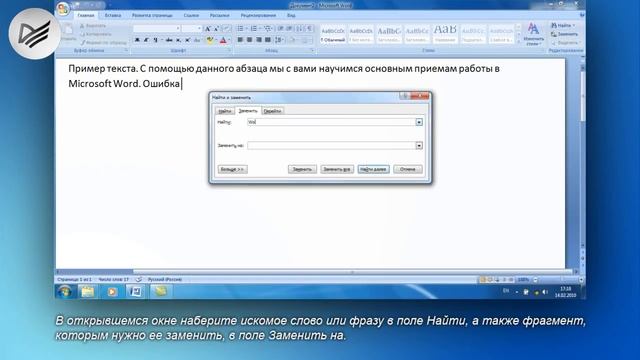This screenshot has height=360, width=640.
Task: Click the decrease indent icon
Action: coord(281,29)
